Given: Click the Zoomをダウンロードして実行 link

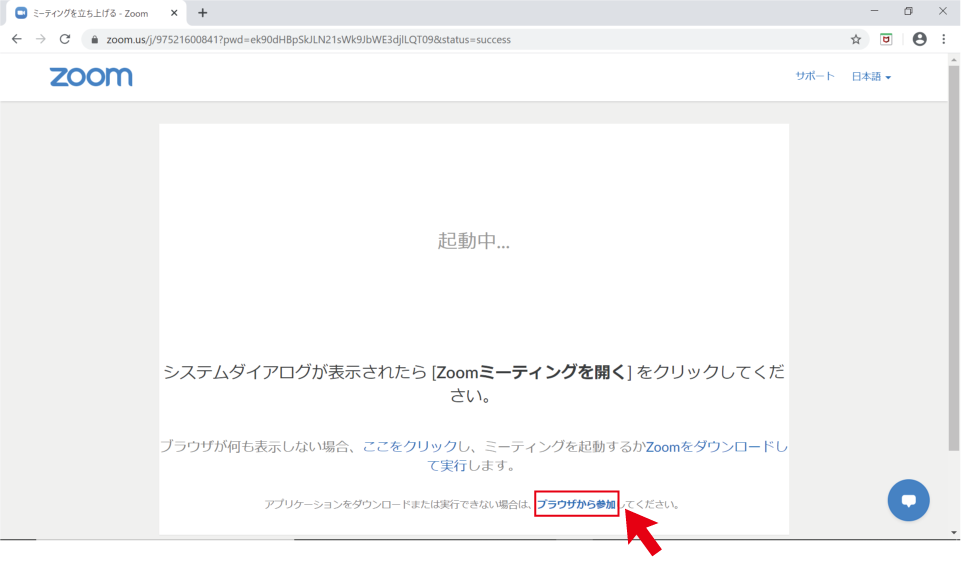Looking at the screenshot, I should point(715,447).
